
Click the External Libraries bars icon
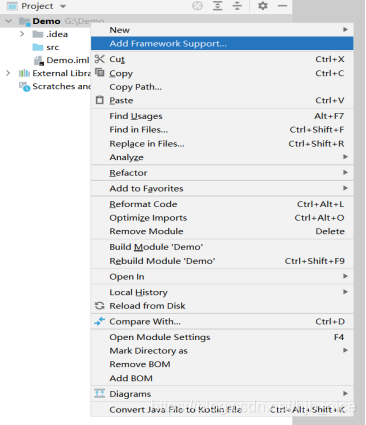(24, 73)
